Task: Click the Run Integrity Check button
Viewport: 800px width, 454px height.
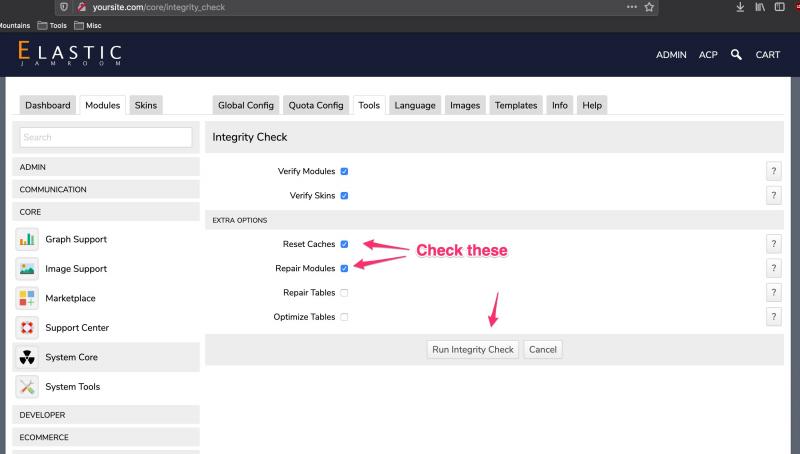Action: (472, 350)
